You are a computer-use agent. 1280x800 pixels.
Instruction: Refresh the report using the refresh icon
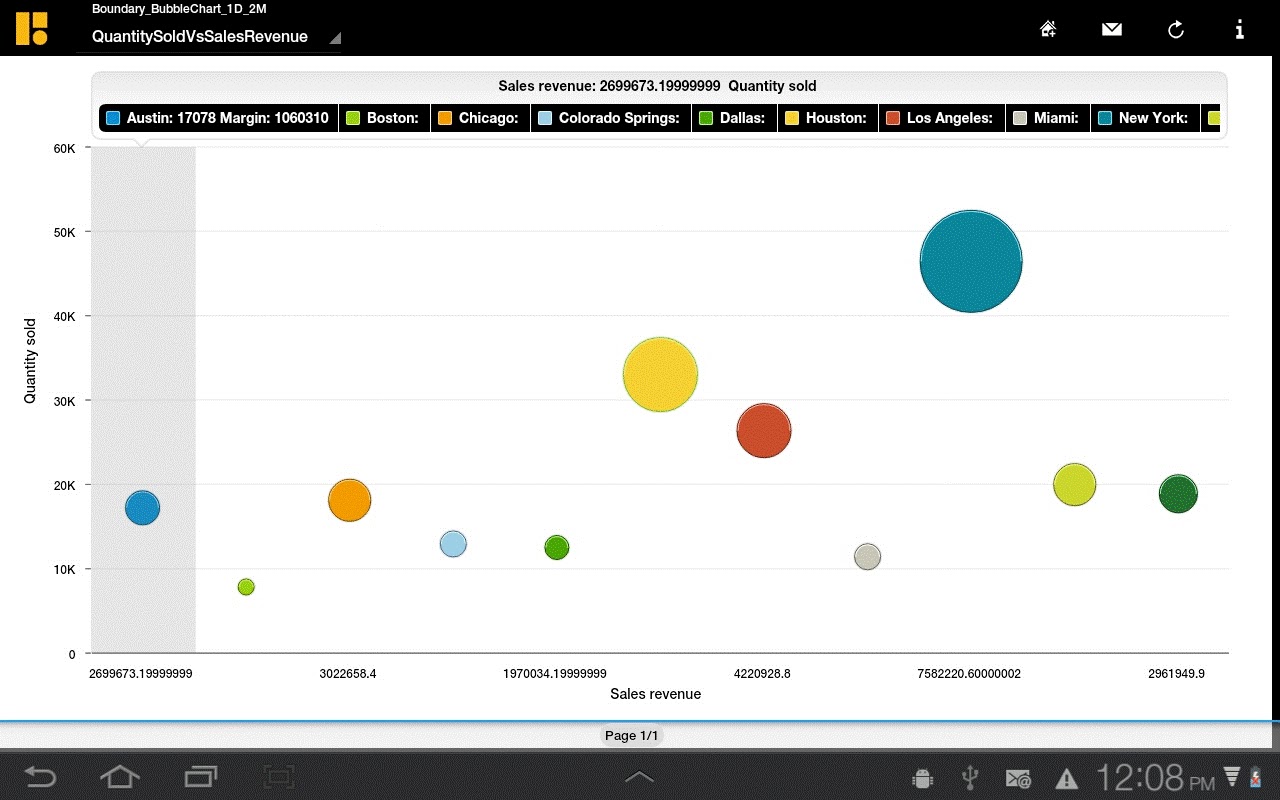[1175, 29]
